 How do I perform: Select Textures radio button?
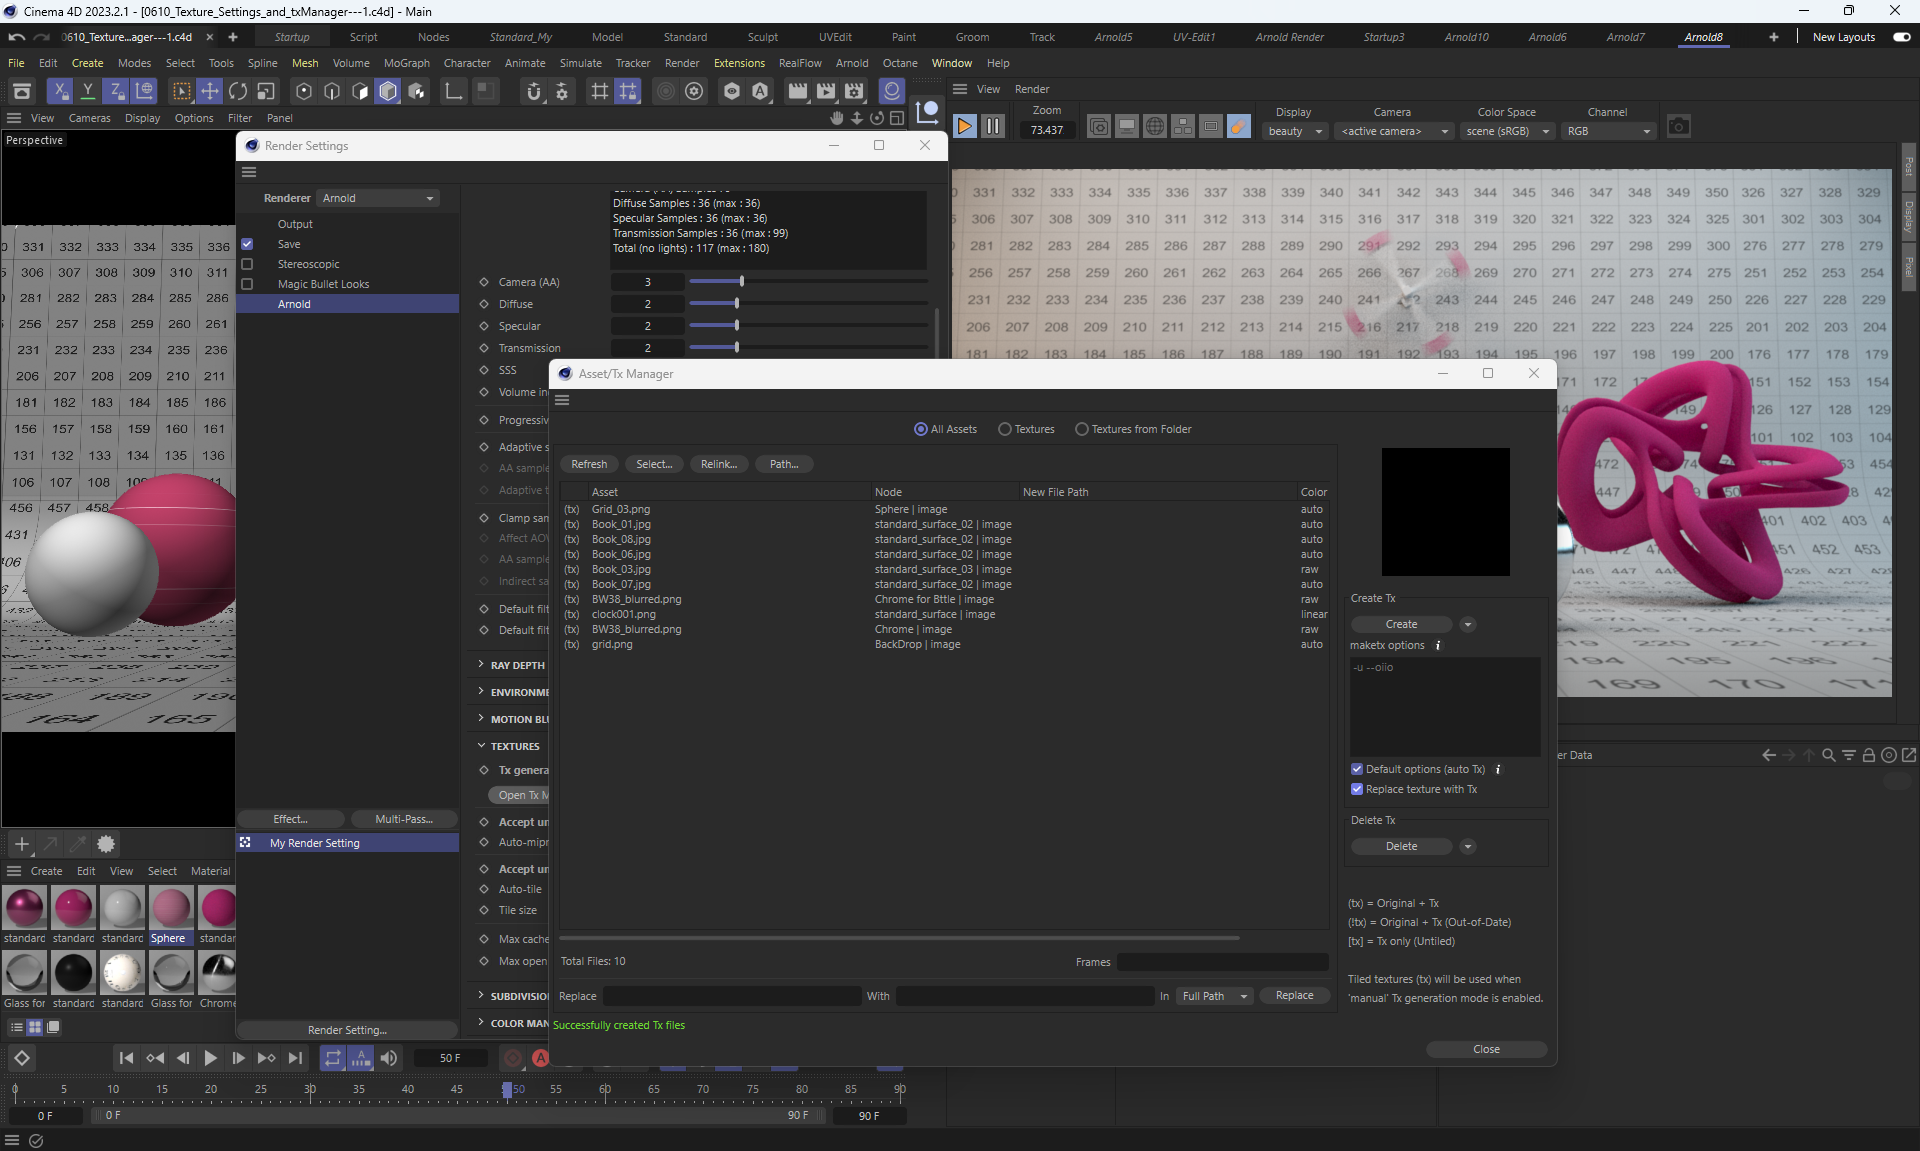point(1005,429)
